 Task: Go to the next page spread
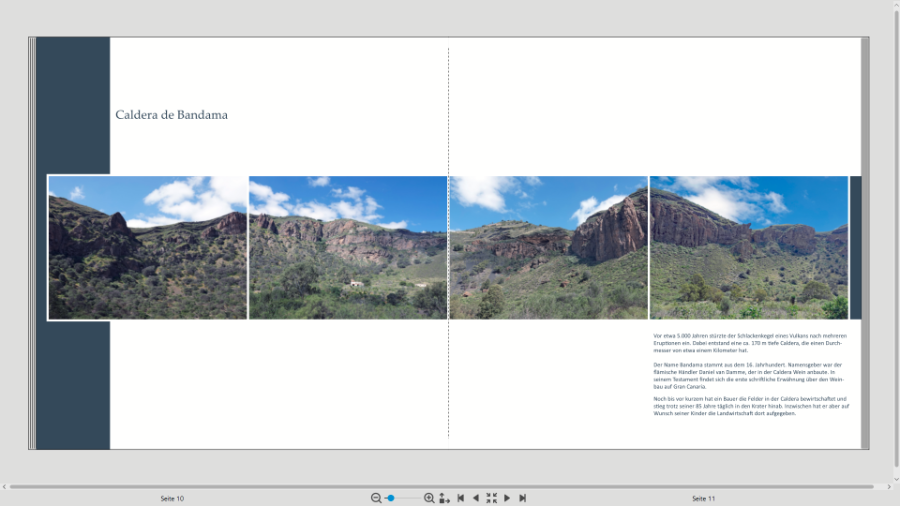(507, 498)
